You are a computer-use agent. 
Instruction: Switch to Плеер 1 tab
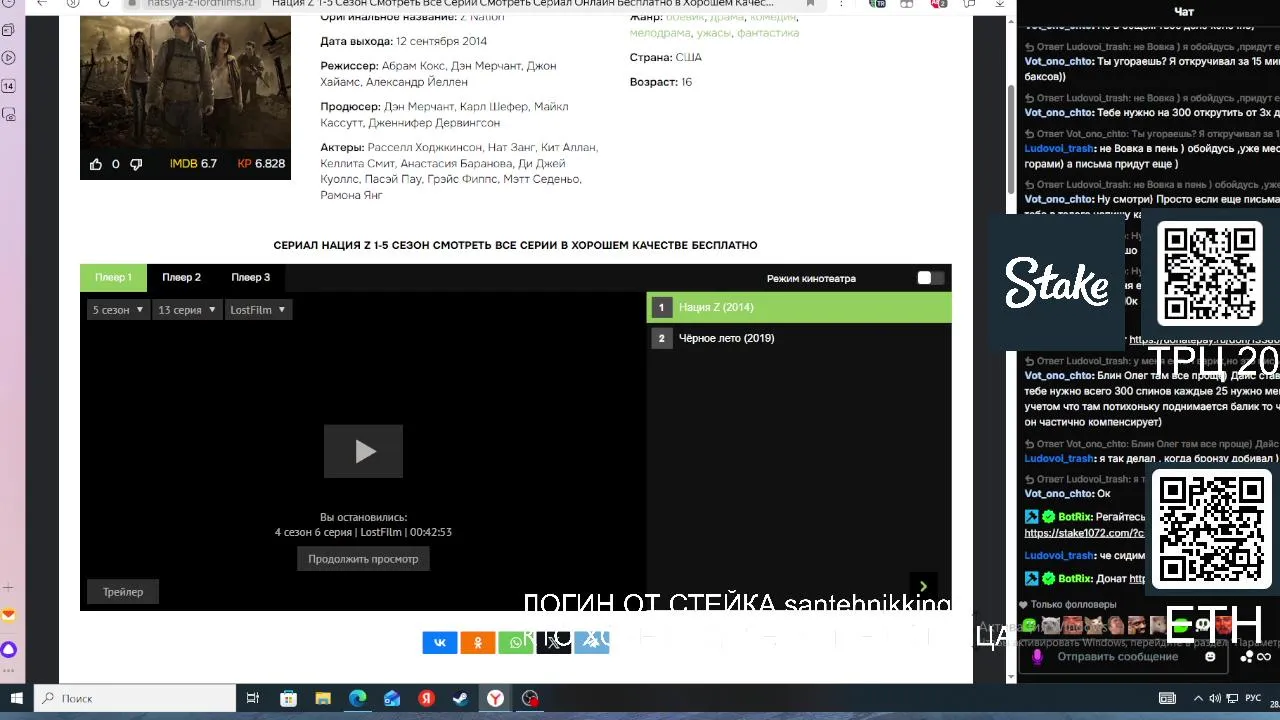point(113,278)
